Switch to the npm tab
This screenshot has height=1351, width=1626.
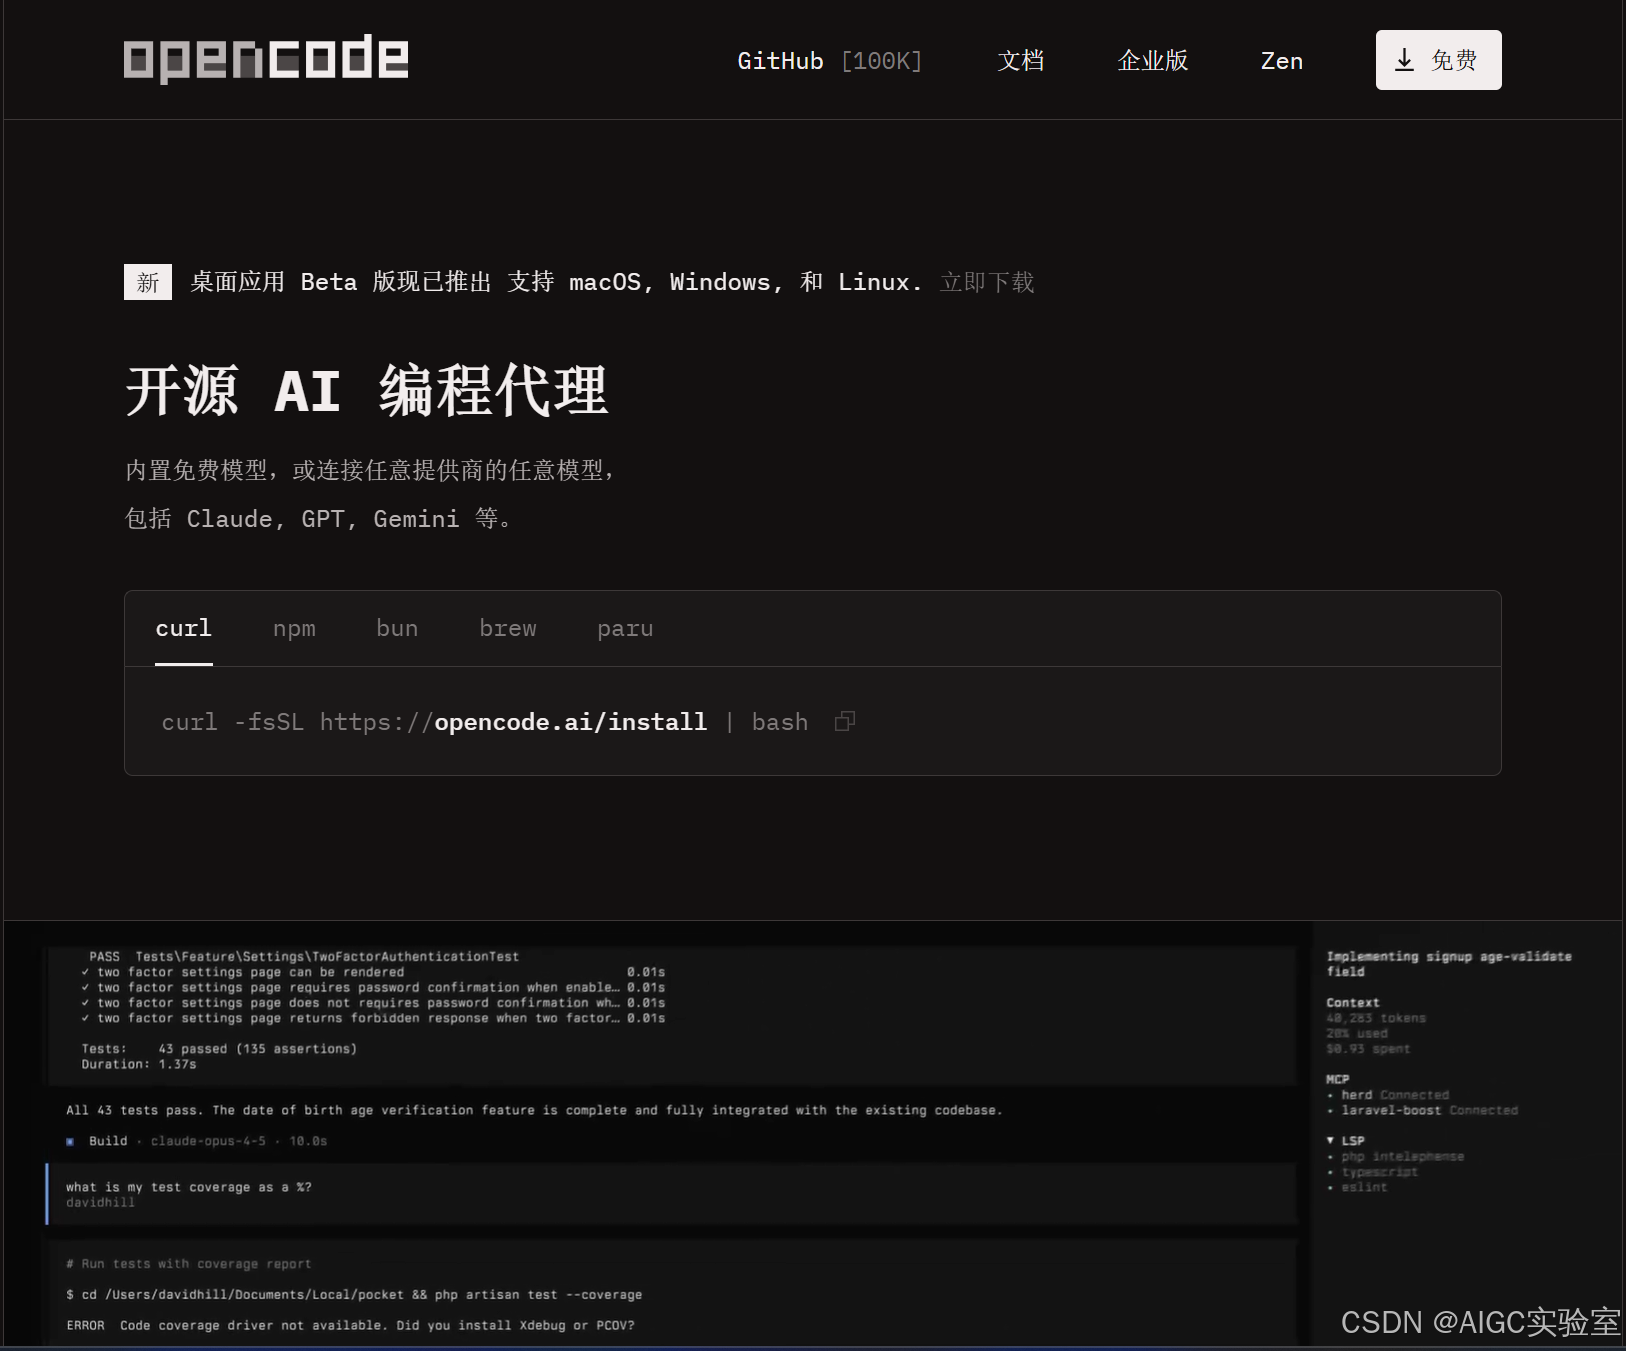coord(294,628)
